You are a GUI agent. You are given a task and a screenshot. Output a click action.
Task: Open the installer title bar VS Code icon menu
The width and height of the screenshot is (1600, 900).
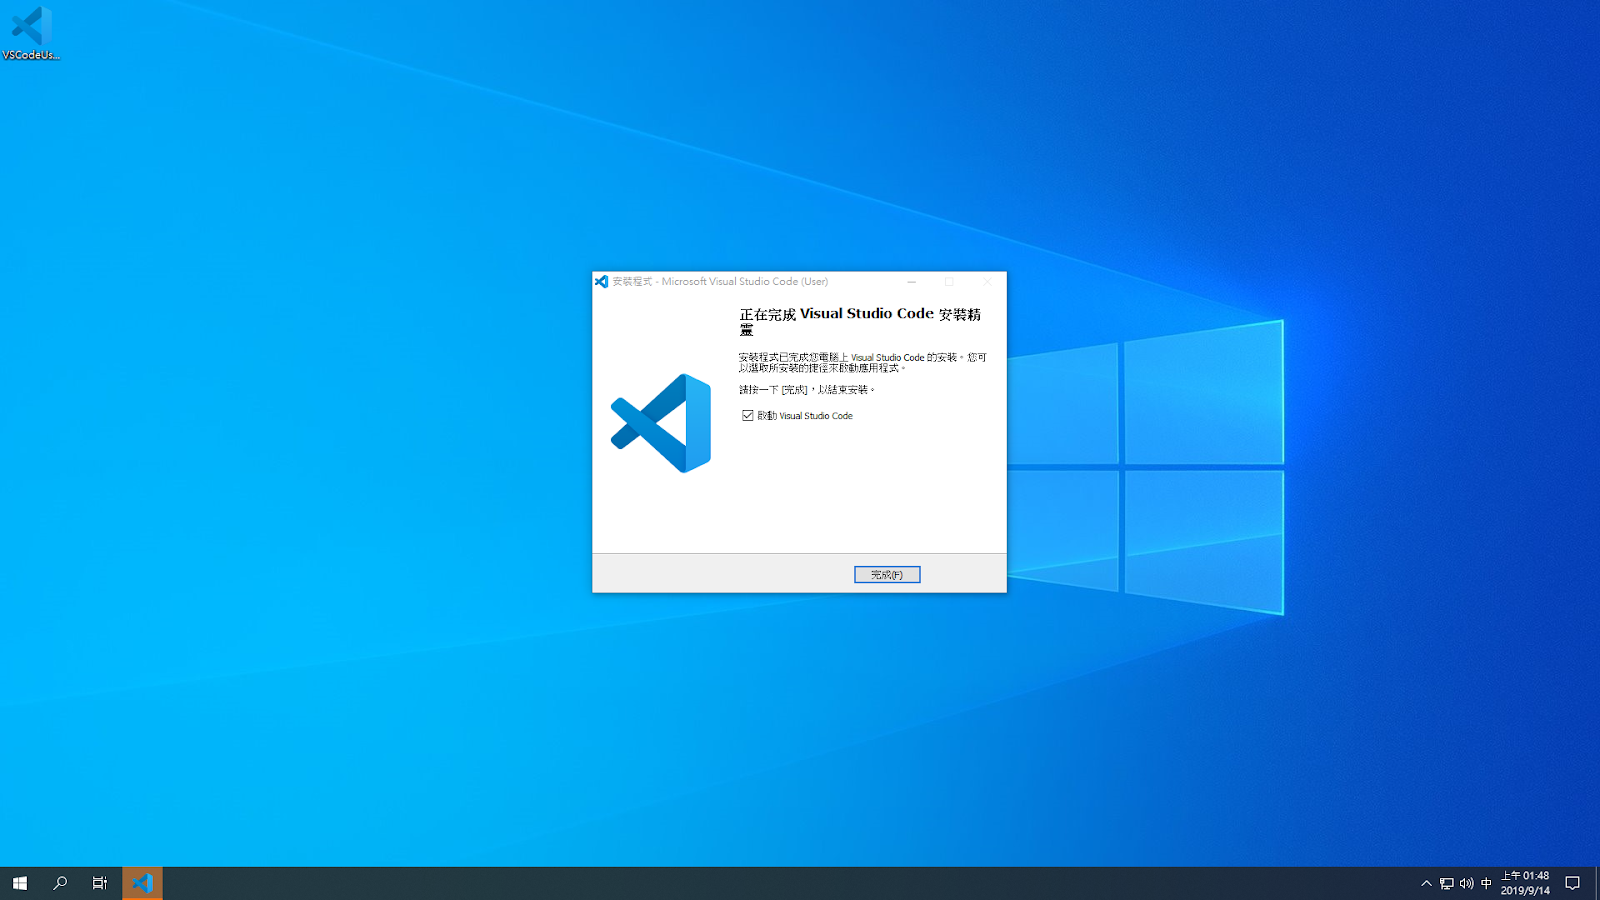601,282
